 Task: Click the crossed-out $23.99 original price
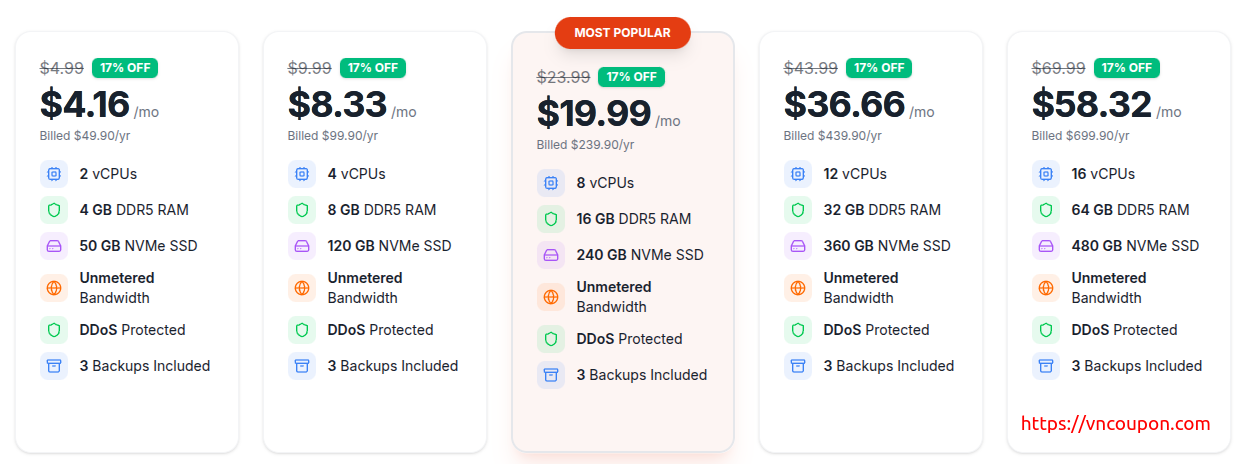pyautogui.click(x=563, y=77)
